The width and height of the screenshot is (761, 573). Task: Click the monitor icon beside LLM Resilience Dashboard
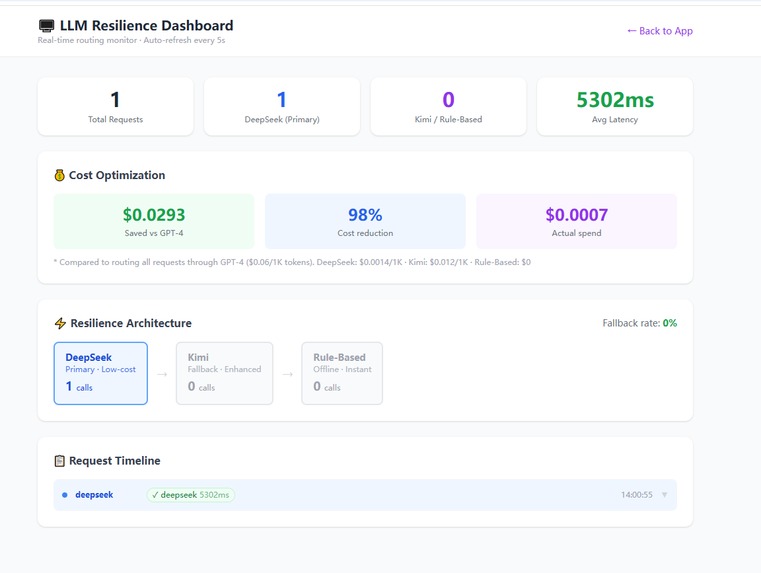click(x=47, y=26)
